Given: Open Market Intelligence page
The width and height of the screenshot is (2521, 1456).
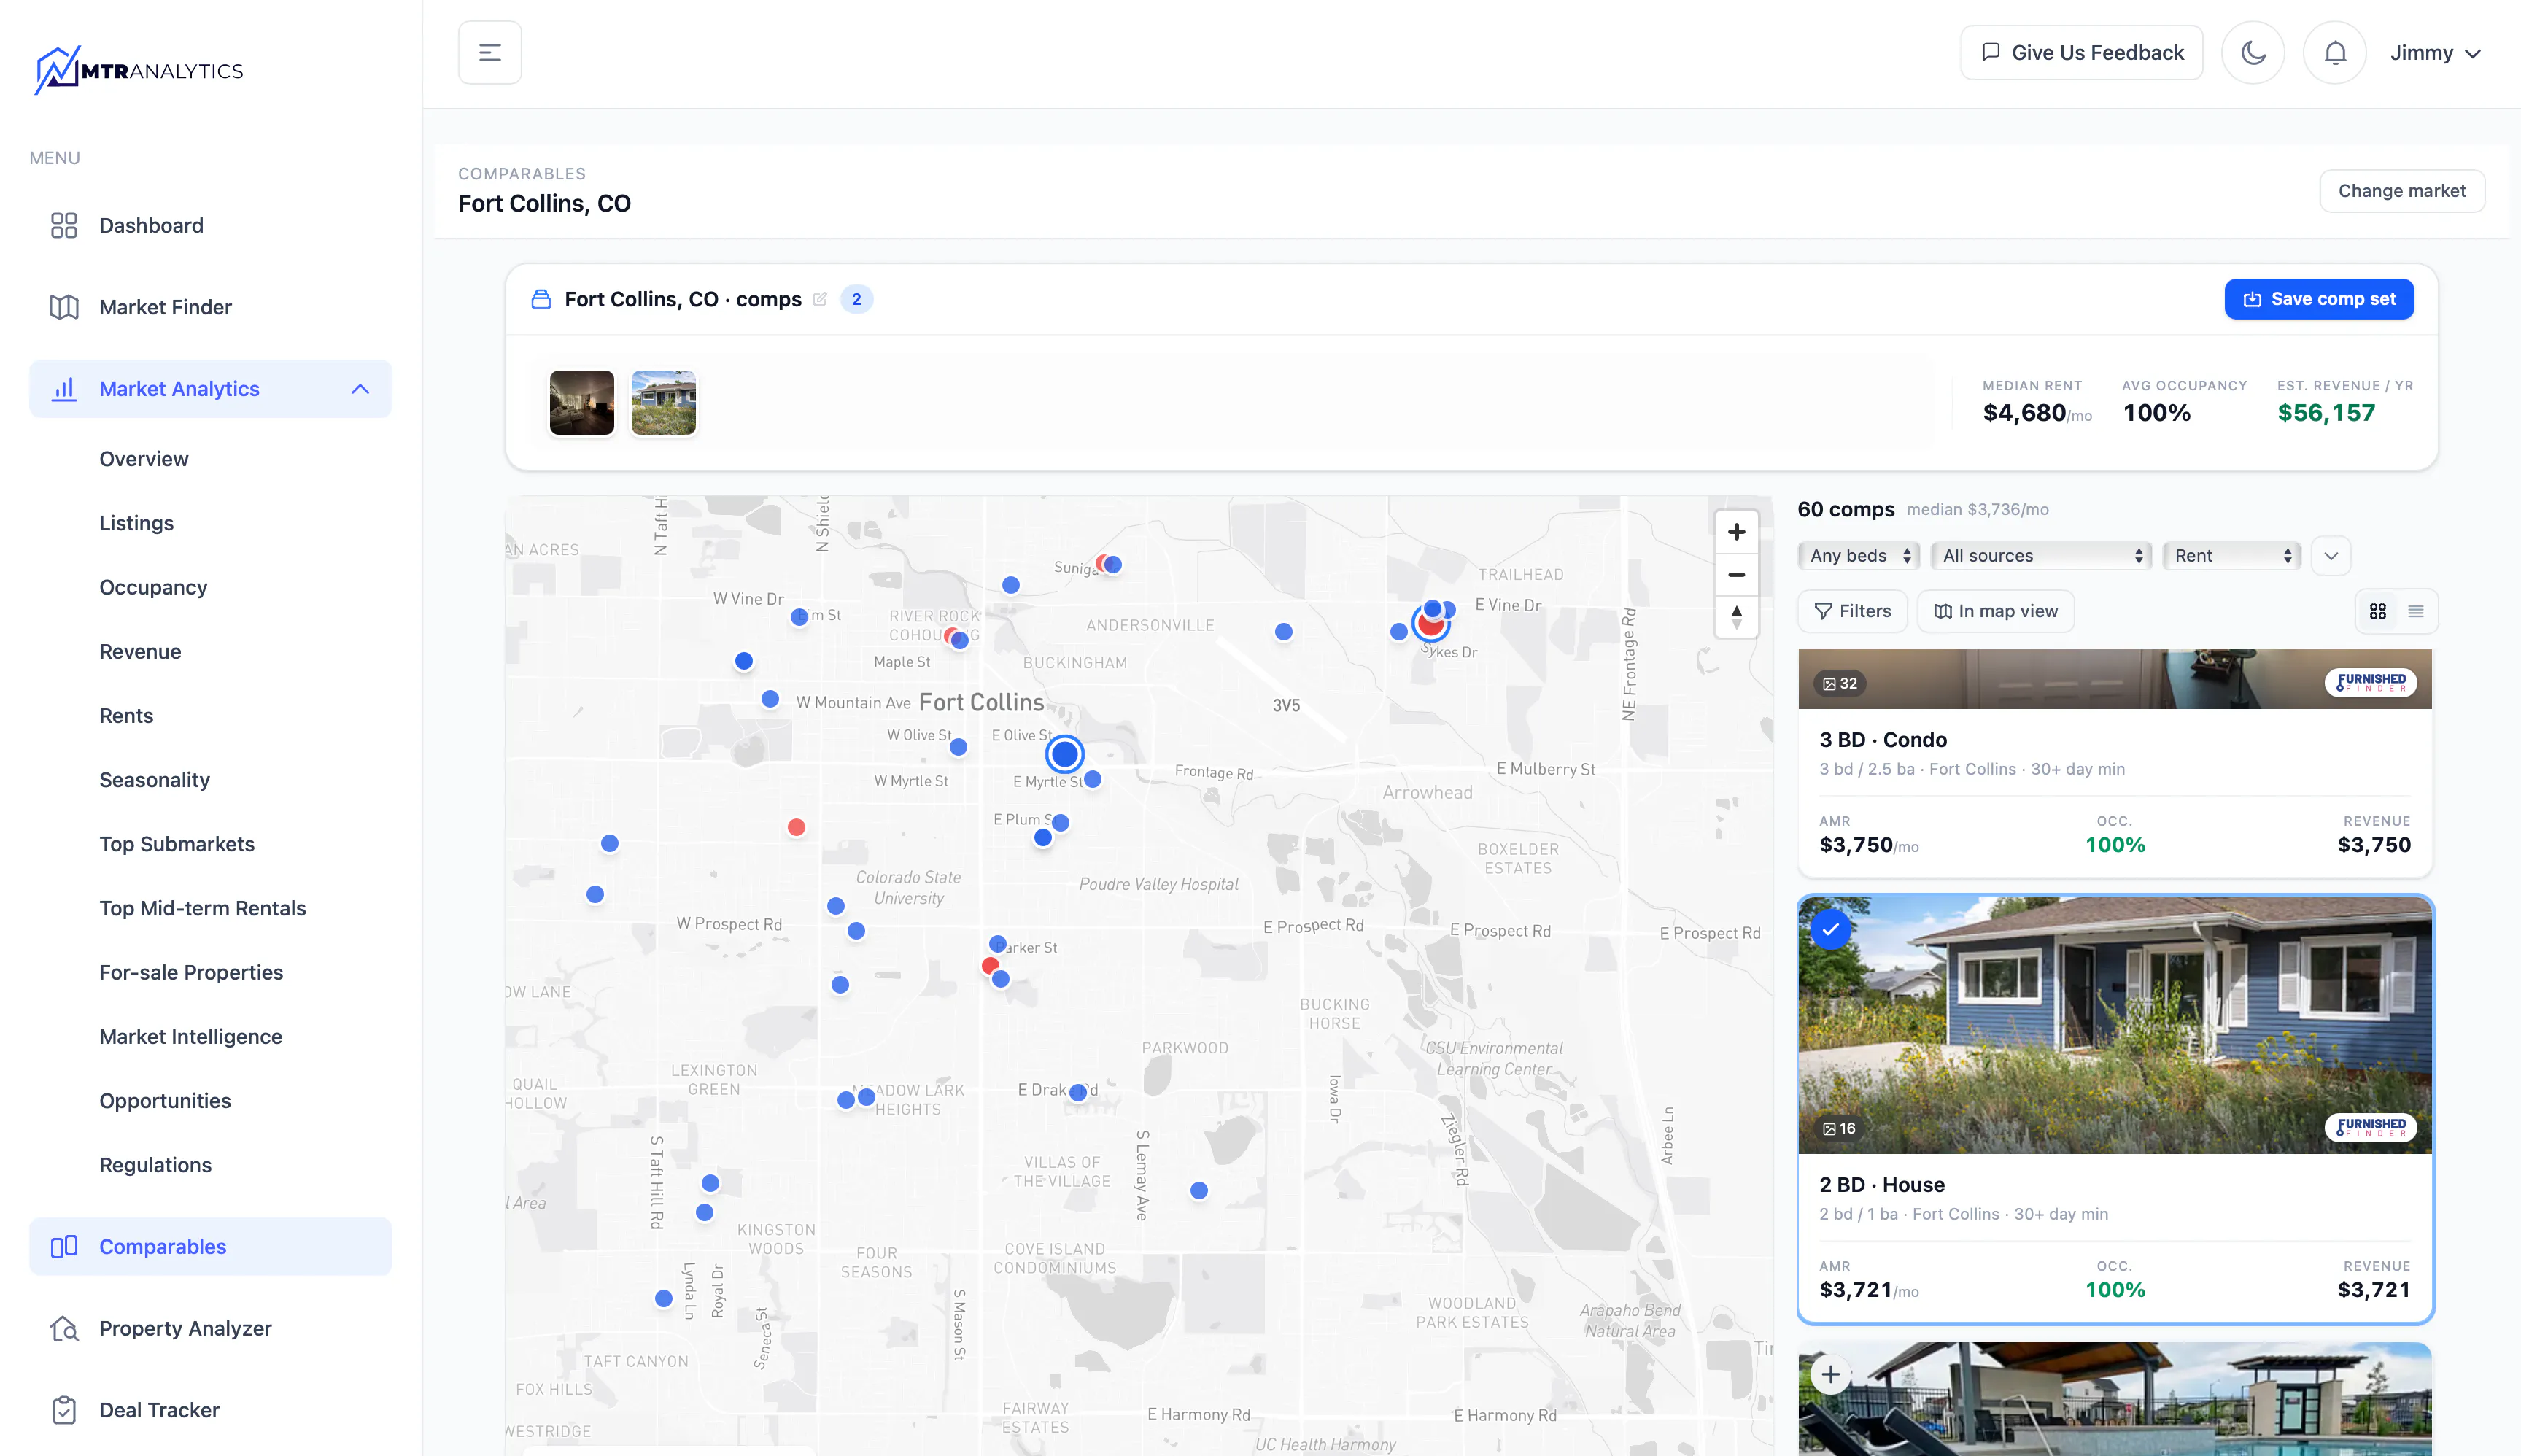Looking at the screenshot, I should (x=190, y=1037).
